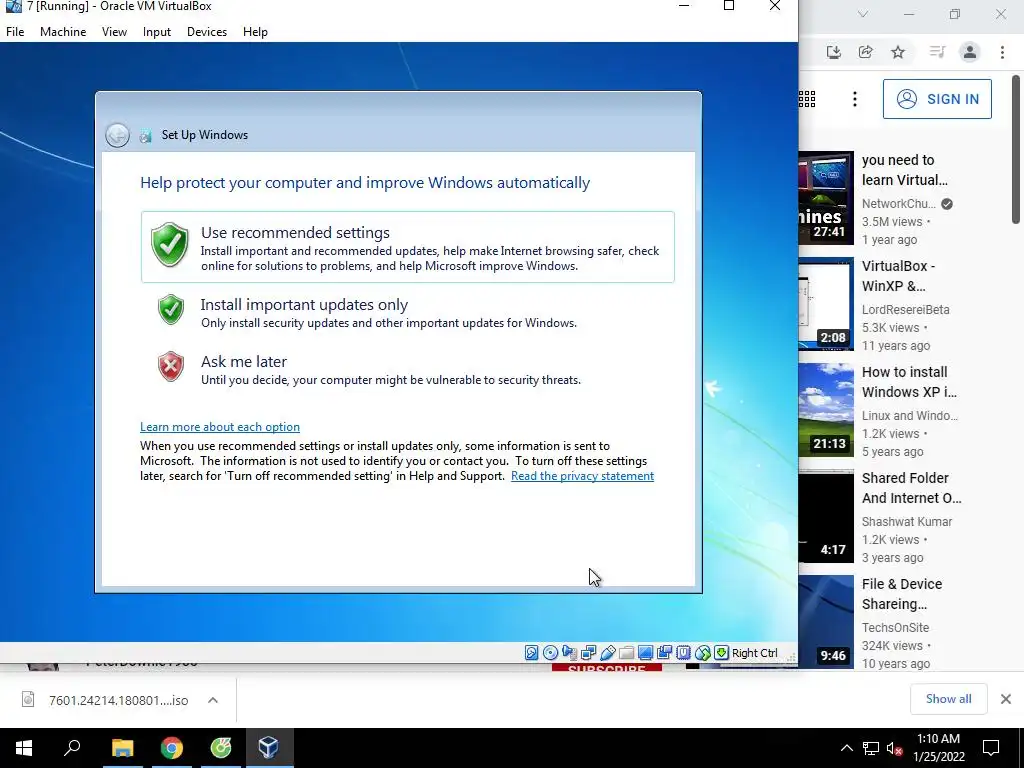Close the Chrome downloads bar
The height and width of the screenshot is (768, 1024).
1006,699
